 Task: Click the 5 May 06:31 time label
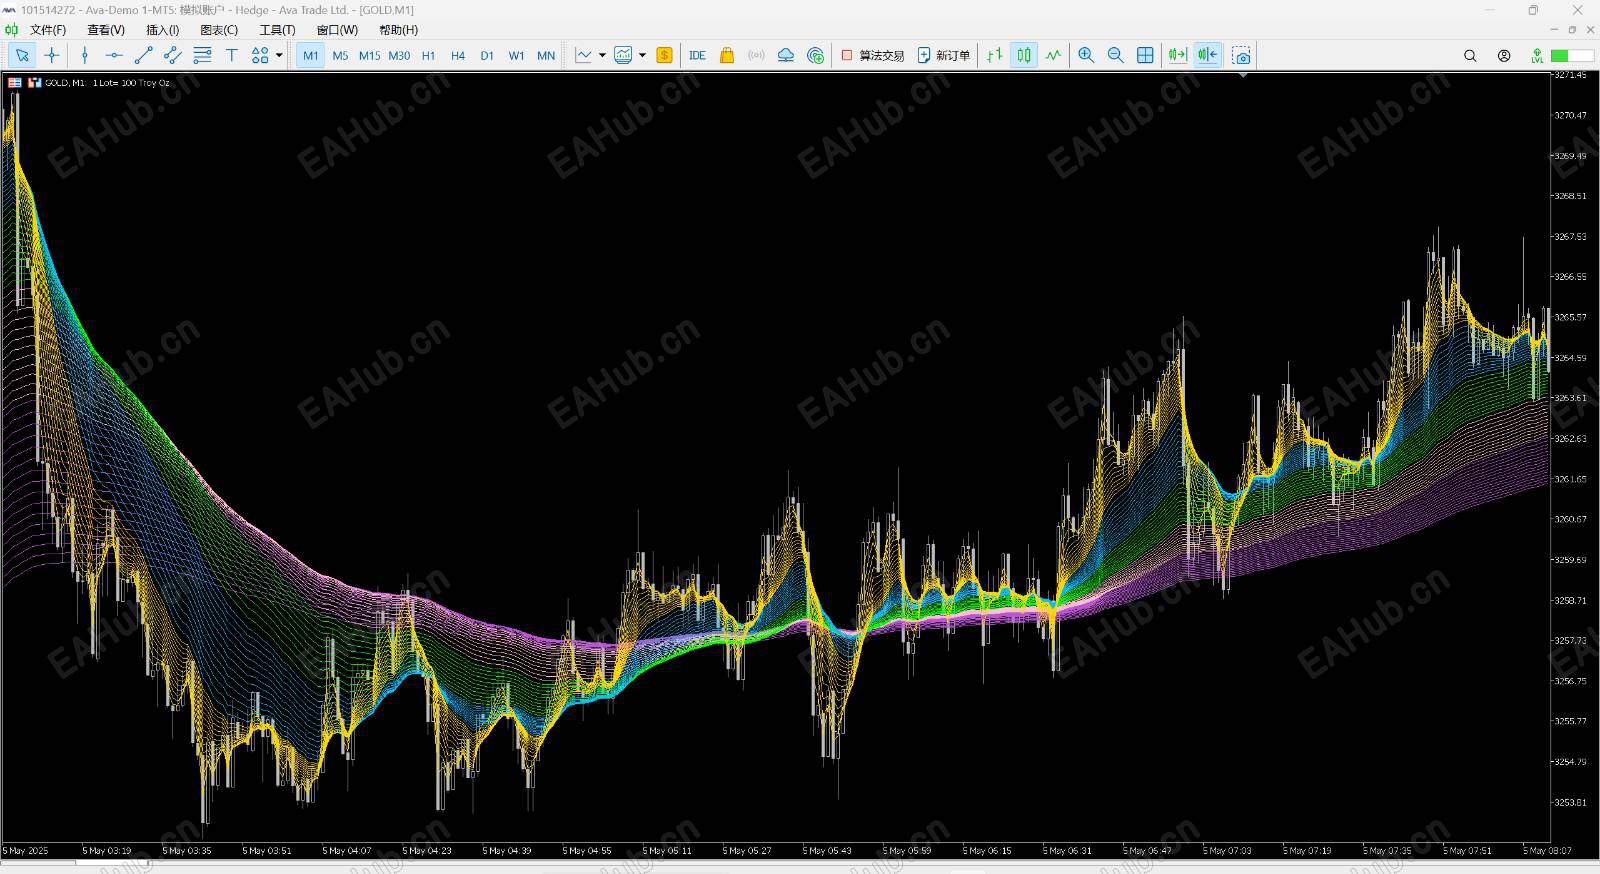[x=1066, y=851]
